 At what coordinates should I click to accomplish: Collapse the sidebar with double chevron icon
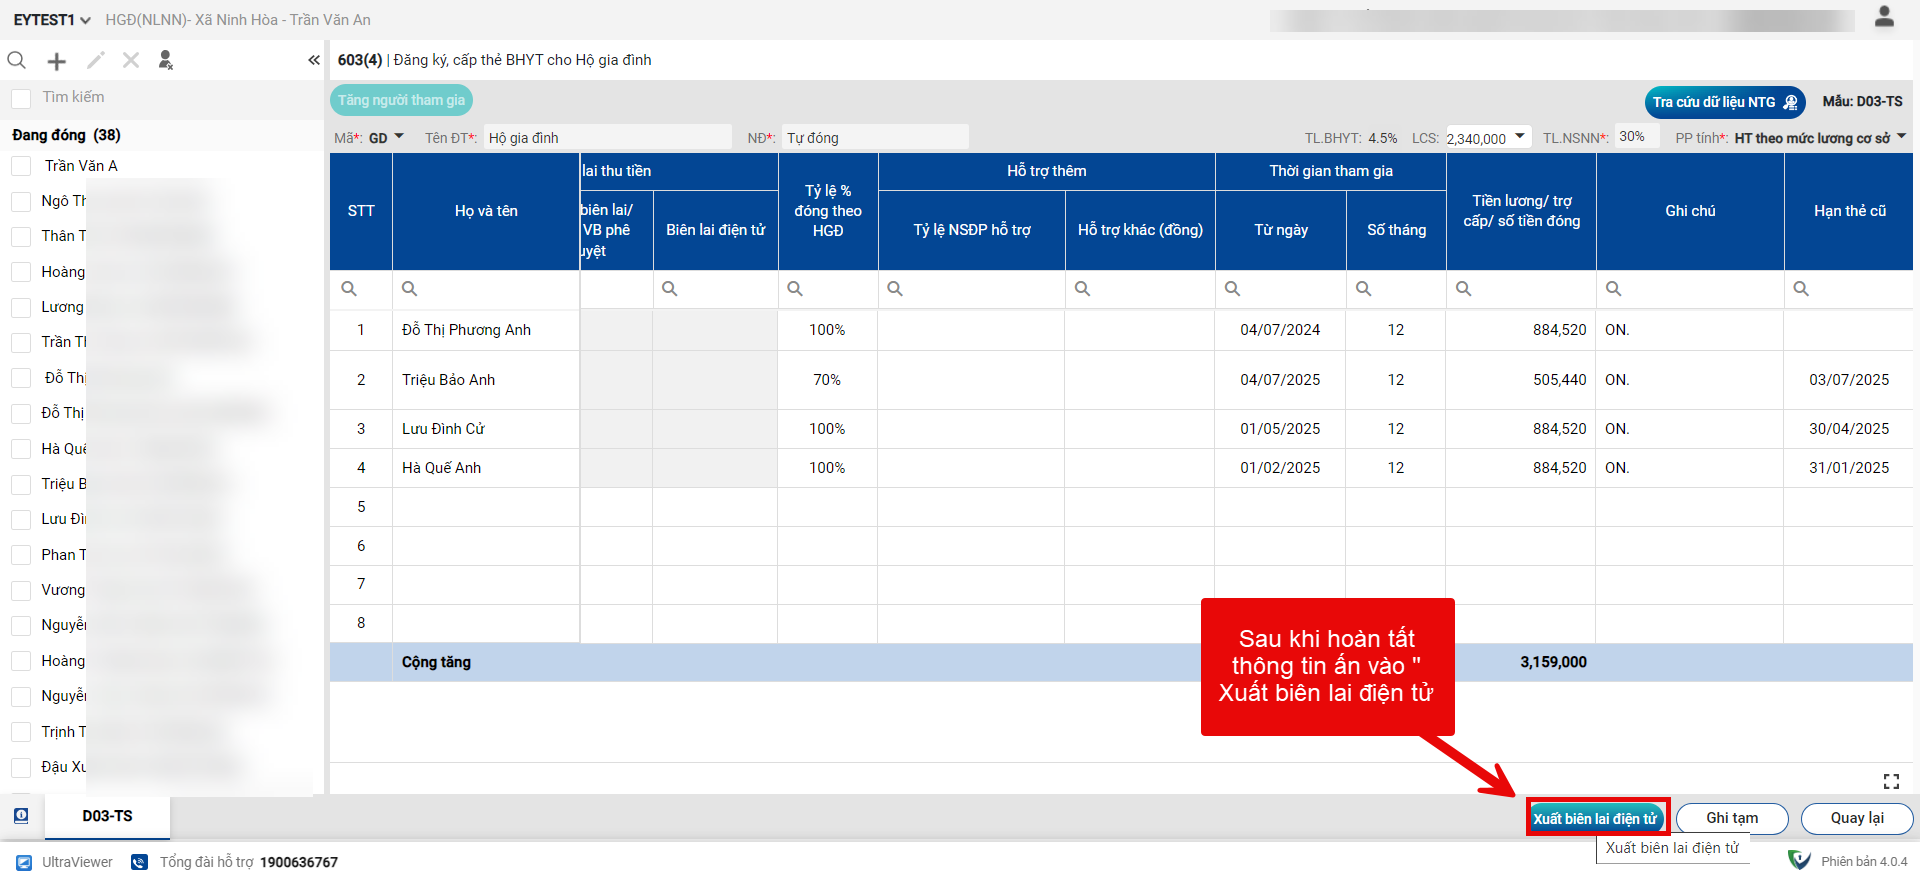314,61
